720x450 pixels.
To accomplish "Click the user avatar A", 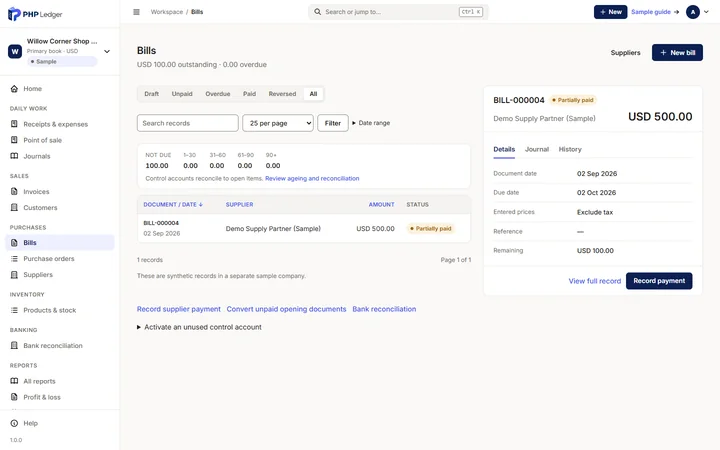I will (692, 12).
